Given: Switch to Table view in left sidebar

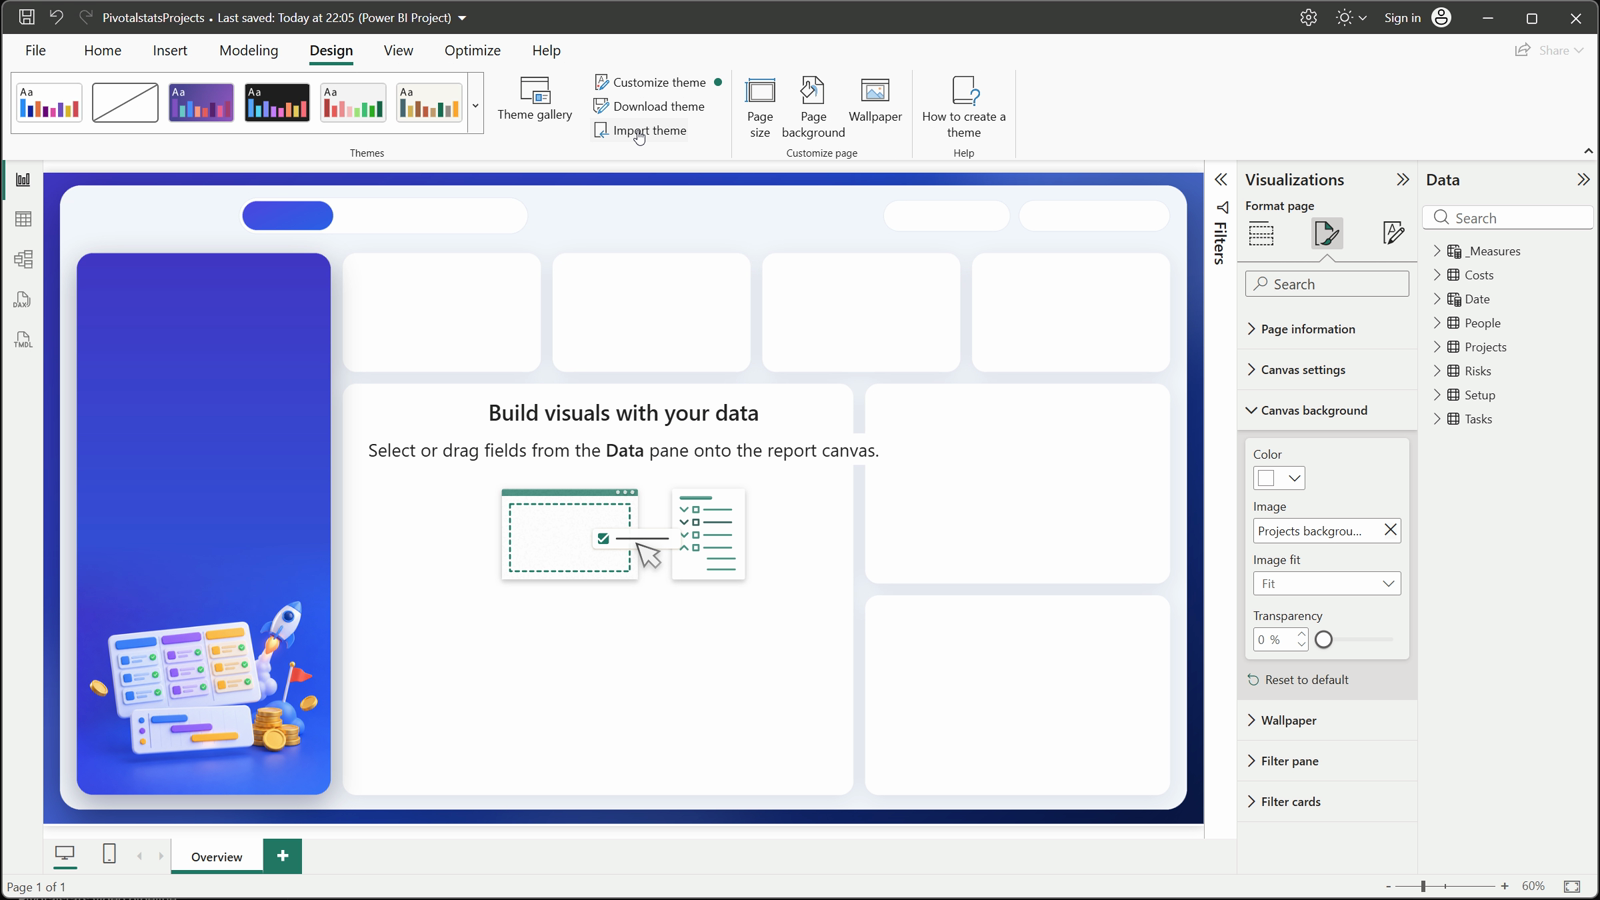Looking at the screenshot, I should (23, 219).
